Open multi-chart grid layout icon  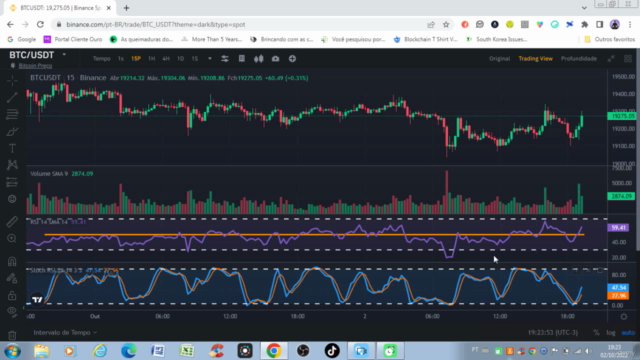(628, 59)
